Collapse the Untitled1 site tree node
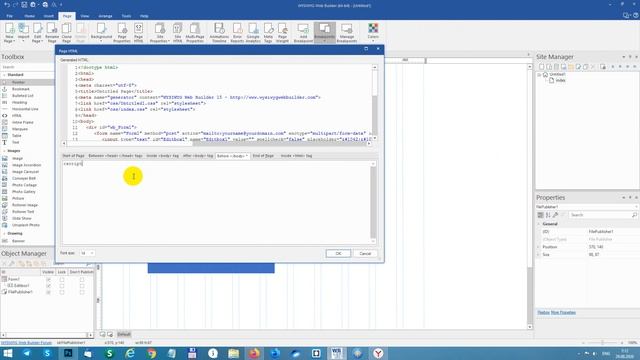640x360 pixels. coord(540,75)
